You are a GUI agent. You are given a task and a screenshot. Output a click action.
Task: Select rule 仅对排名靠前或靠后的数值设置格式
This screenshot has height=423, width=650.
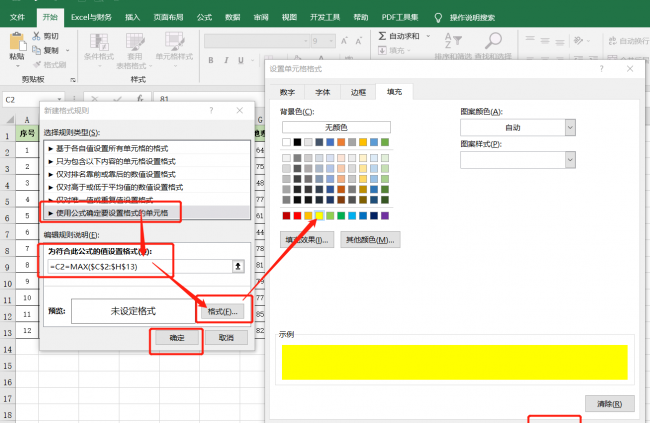(x=147, y=174)
